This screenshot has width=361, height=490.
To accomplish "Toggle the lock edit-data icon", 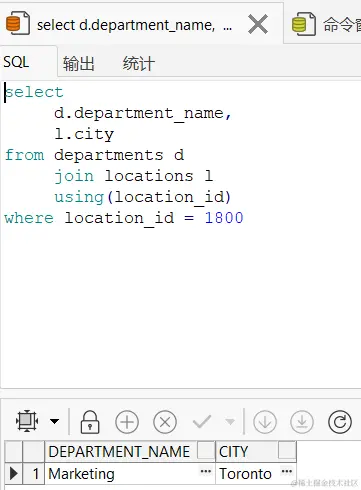I will (x=90, y=422).
